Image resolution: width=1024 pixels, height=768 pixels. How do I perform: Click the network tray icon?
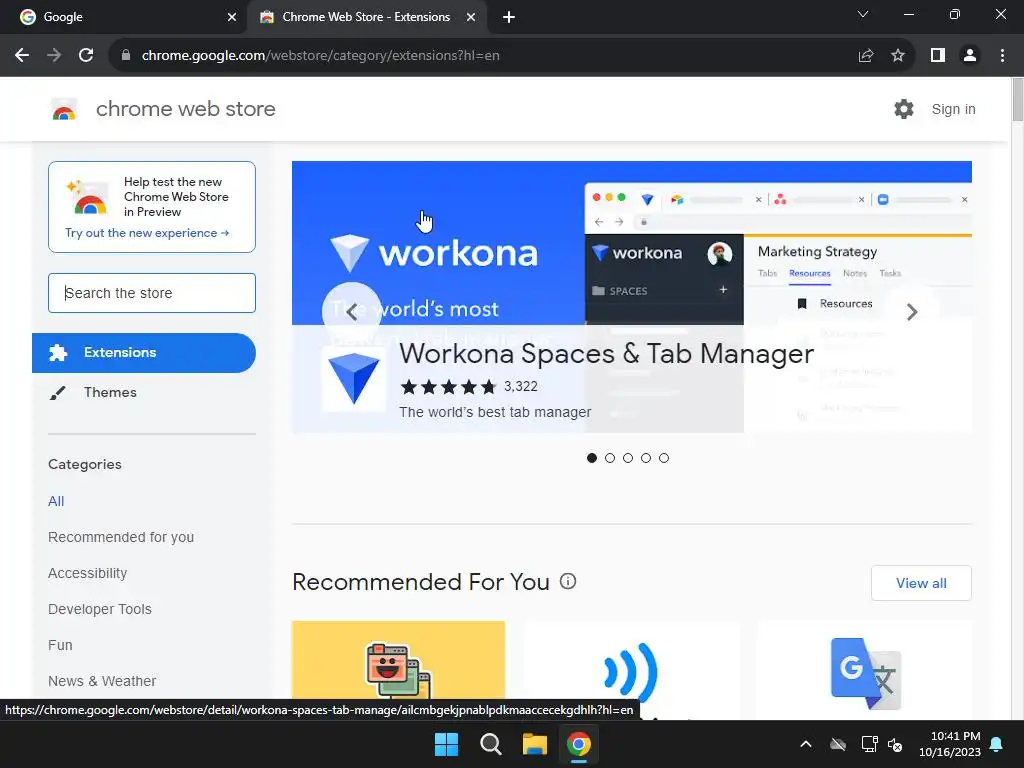pyautogui.click(x=869, y=744)
